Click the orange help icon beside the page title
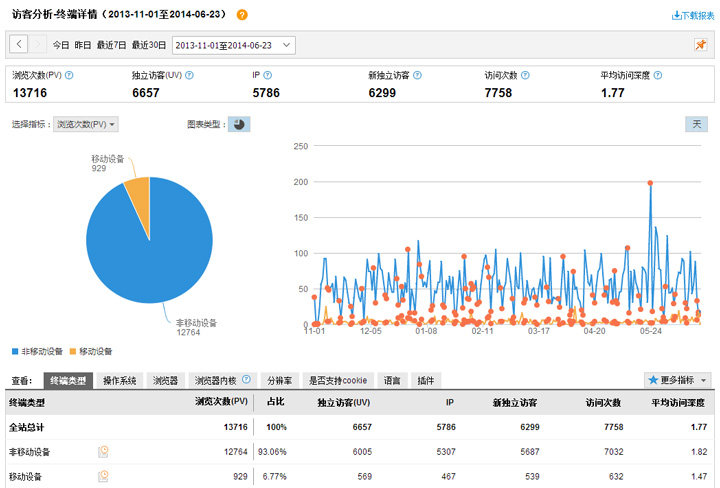 coord(242,15)
